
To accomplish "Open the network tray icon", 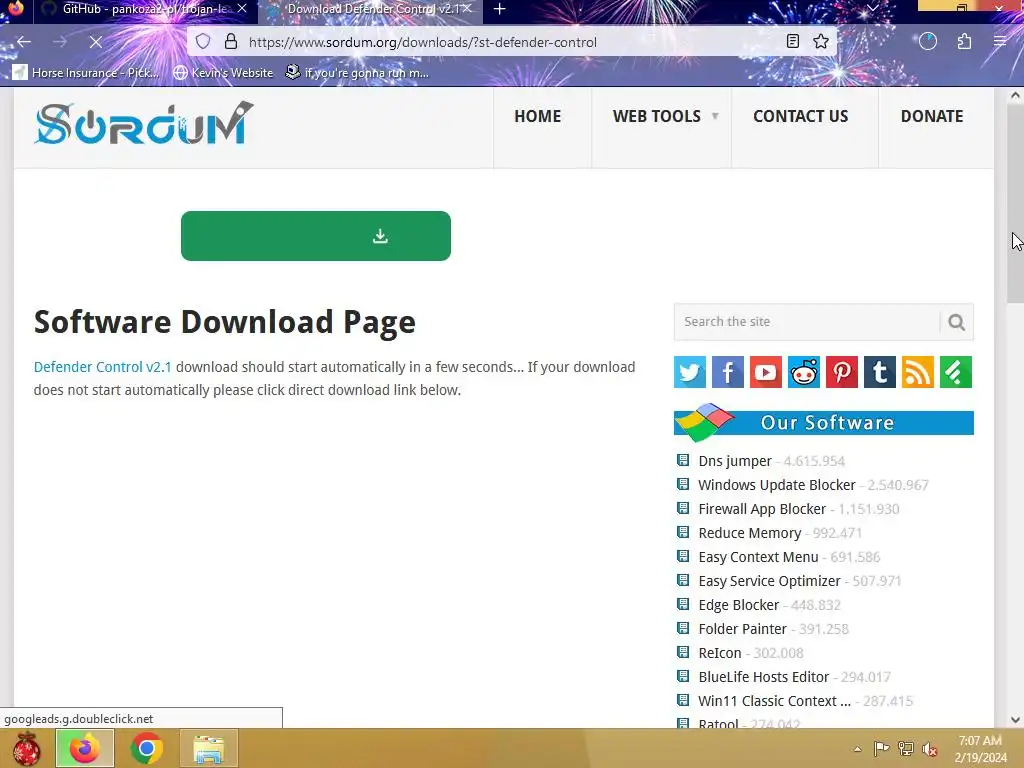I will (x=906, y=749).
